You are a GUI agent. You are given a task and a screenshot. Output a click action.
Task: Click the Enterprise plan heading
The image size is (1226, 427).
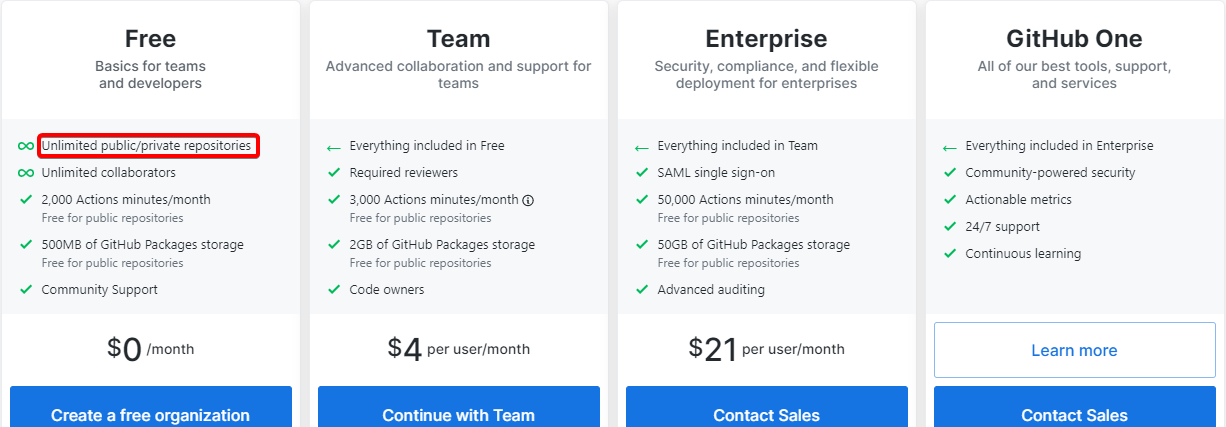pyautogui.click(x=767, y=39)
